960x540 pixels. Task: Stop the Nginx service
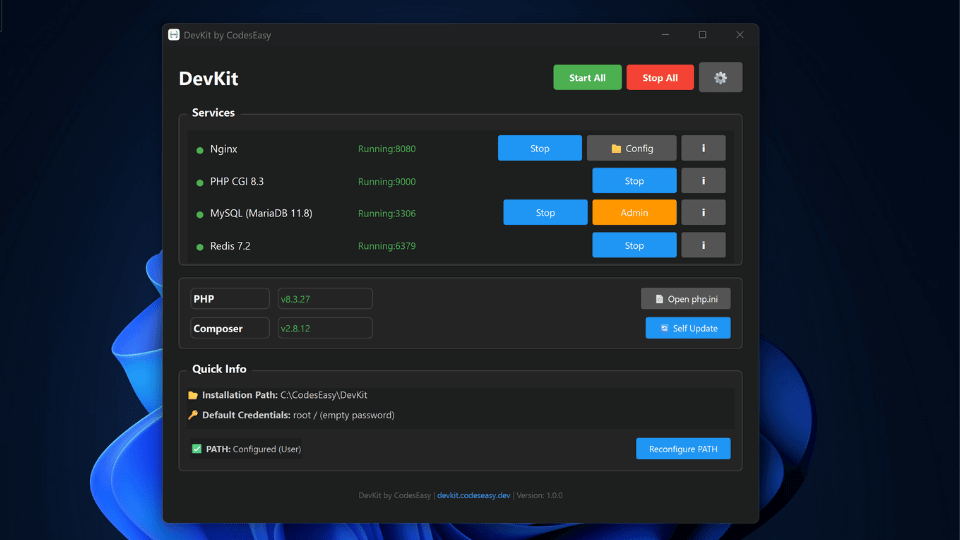539,148
